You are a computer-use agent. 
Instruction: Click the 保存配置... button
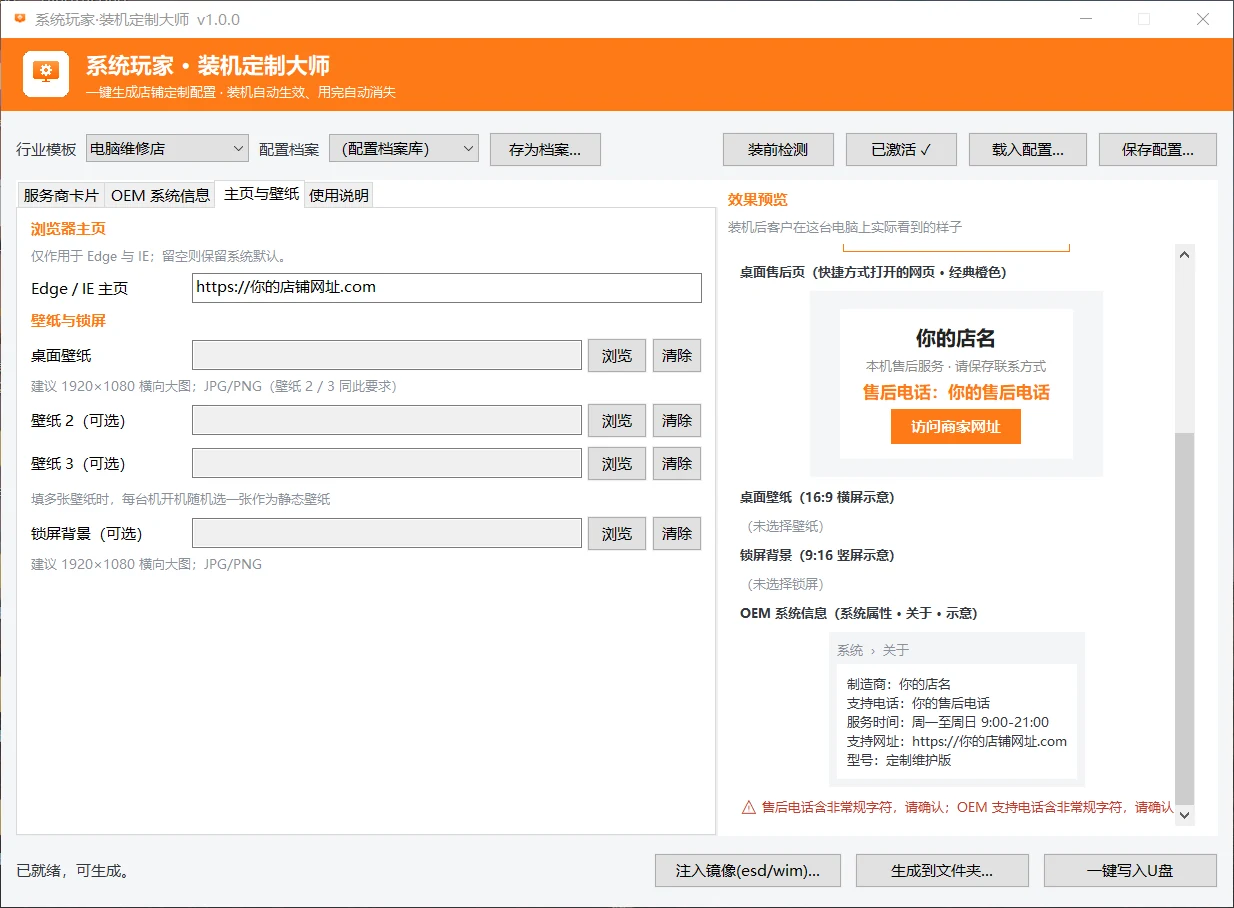tap(1158, 149)
